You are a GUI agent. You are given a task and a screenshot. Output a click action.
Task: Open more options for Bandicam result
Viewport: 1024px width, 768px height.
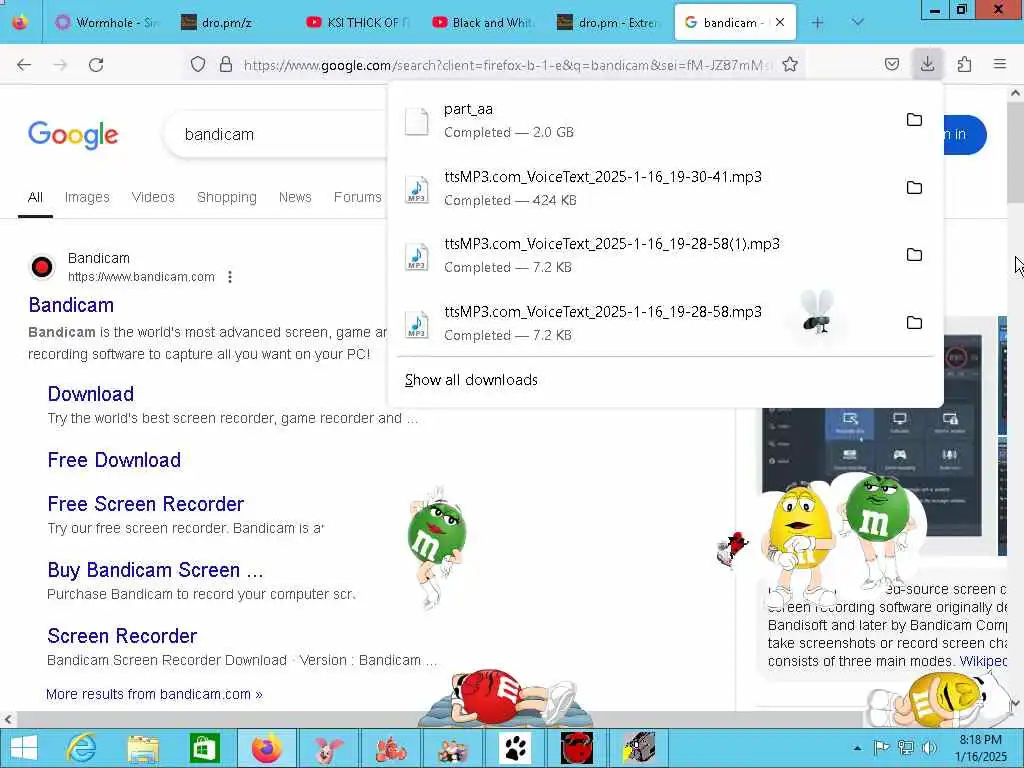(230, 277)
